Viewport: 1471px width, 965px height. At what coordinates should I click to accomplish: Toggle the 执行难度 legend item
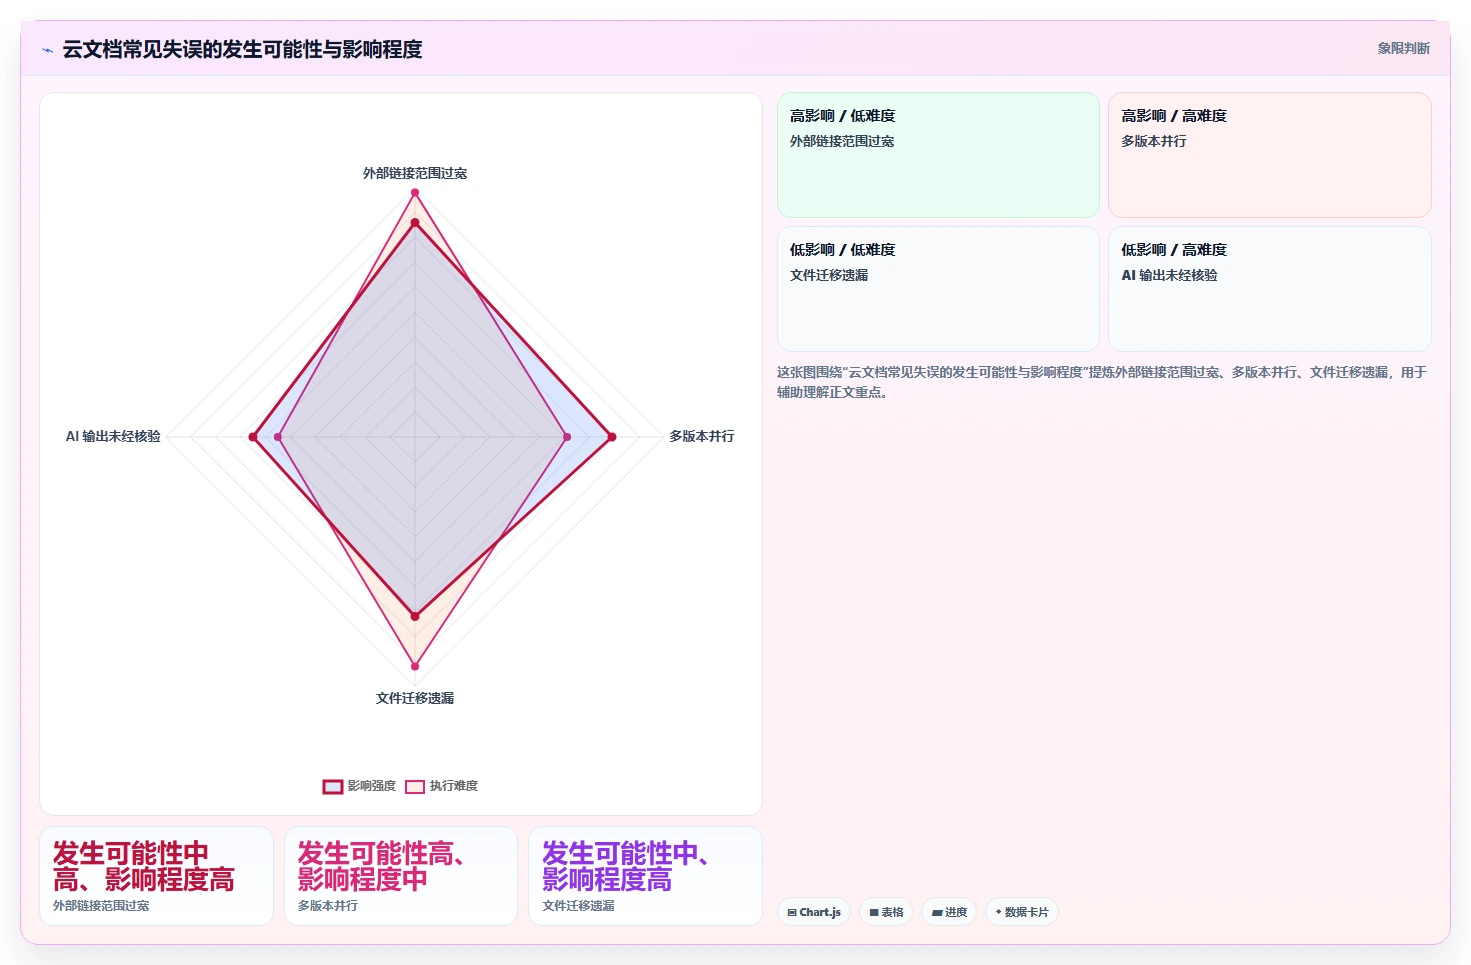pyautogui.click(x=442, y=786)
